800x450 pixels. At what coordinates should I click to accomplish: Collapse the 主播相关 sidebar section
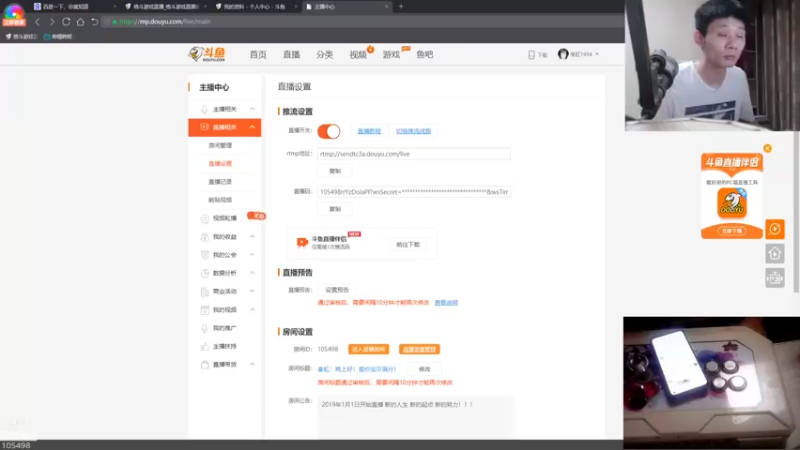pyautogui.click(x=252, y=109)
